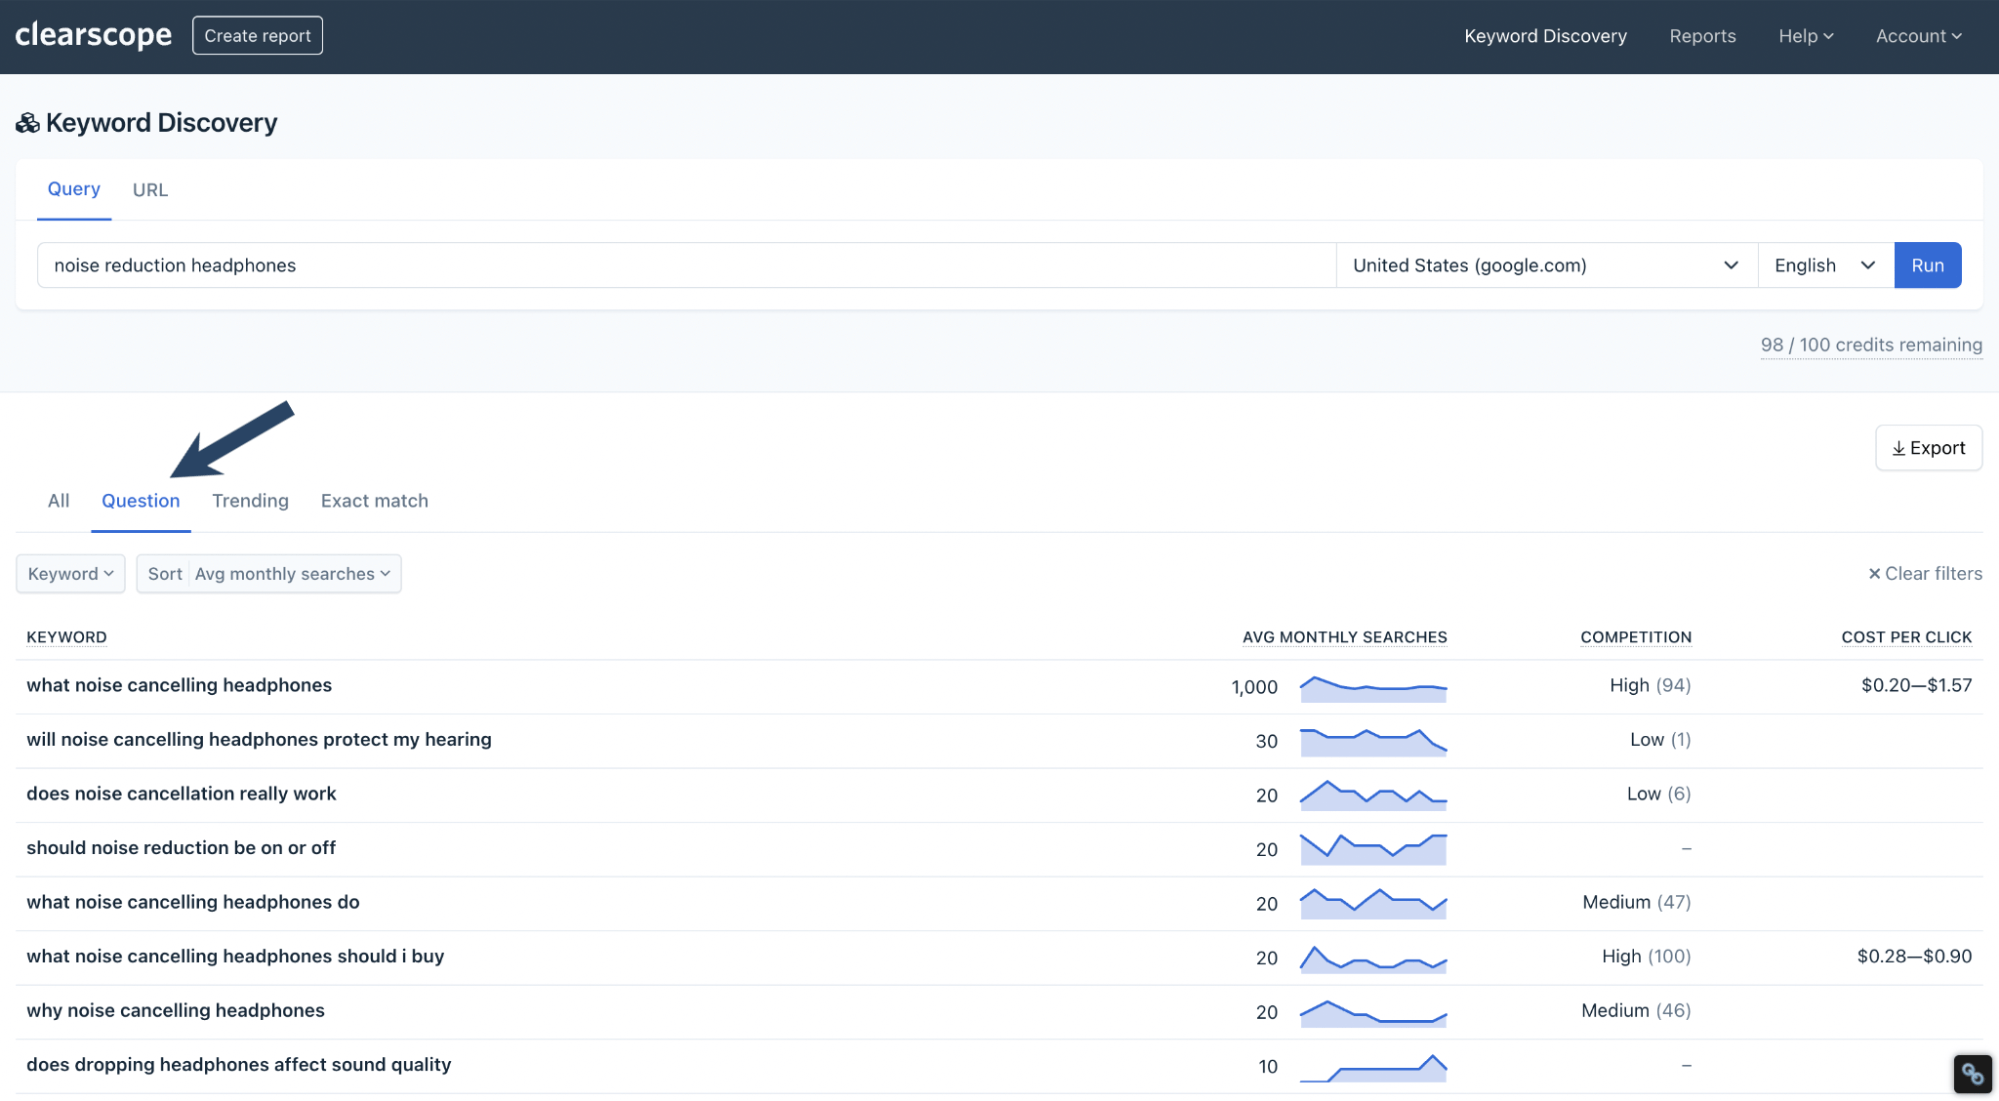Click the Export button
1999x1101 pixels.
pyautogui.click(x=1928, y=448)
